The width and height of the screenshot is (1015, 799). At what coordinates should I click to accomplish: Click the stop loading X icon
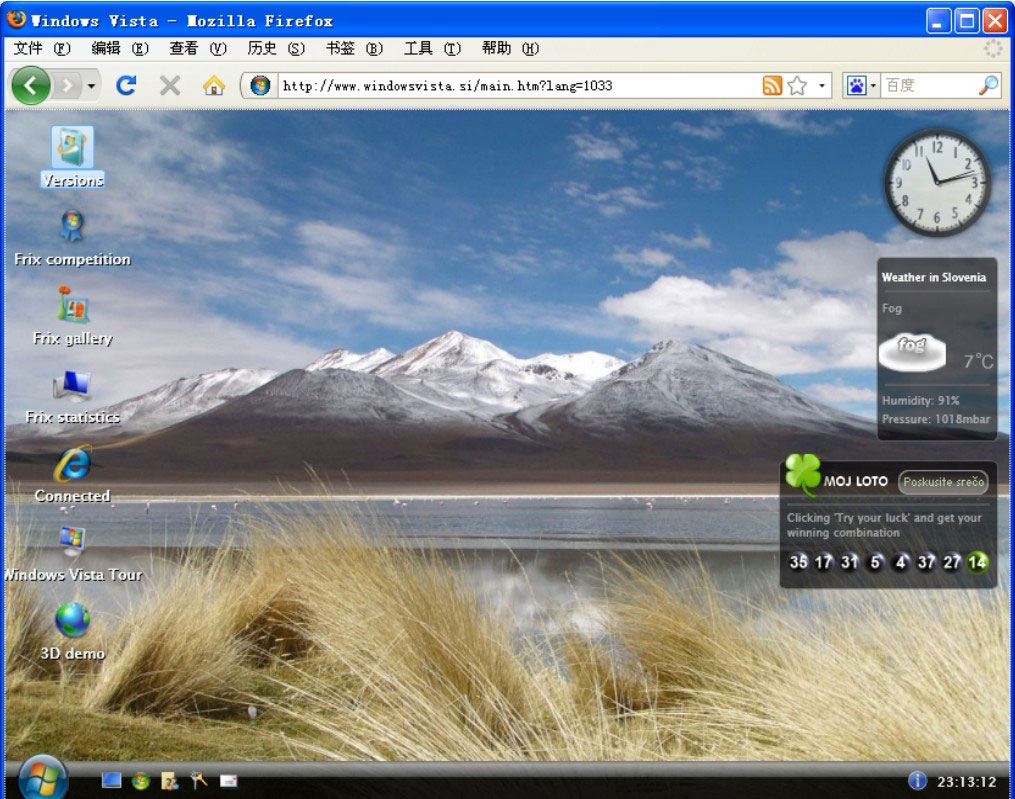pyautogui.click(x=170, y=85)
